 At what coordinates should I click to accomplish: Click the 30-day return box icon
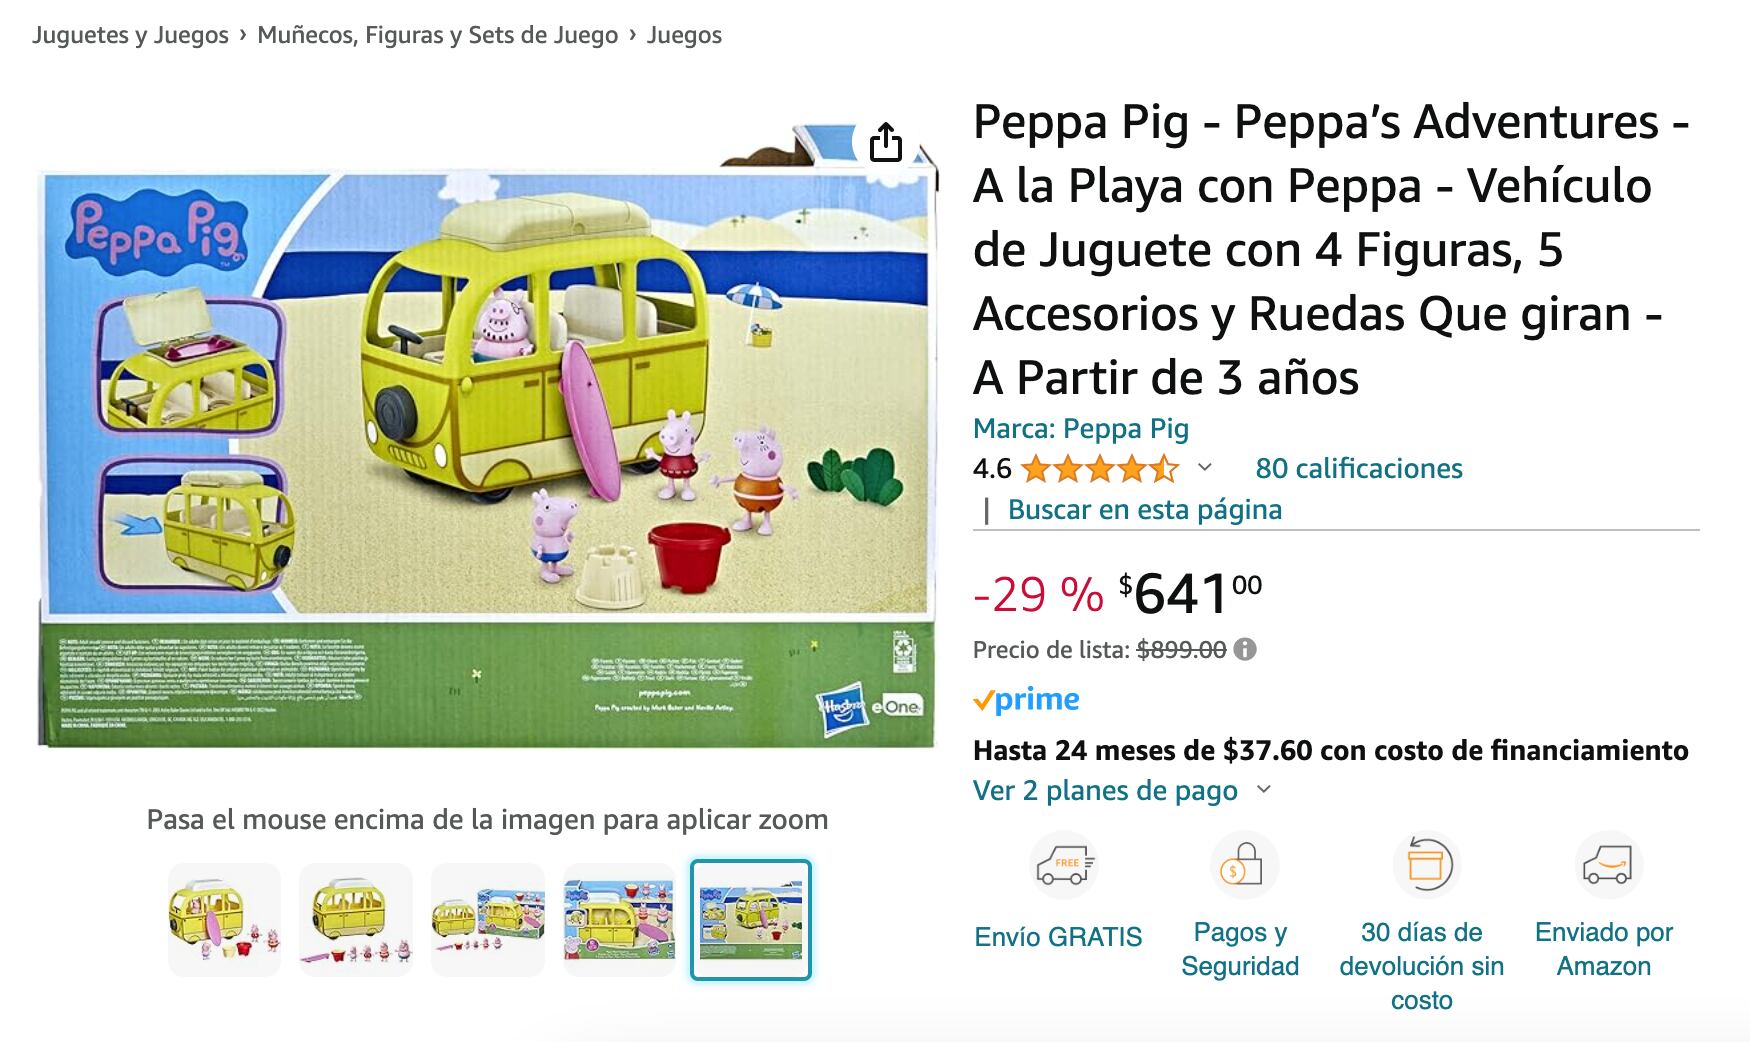coord(1424,864)
